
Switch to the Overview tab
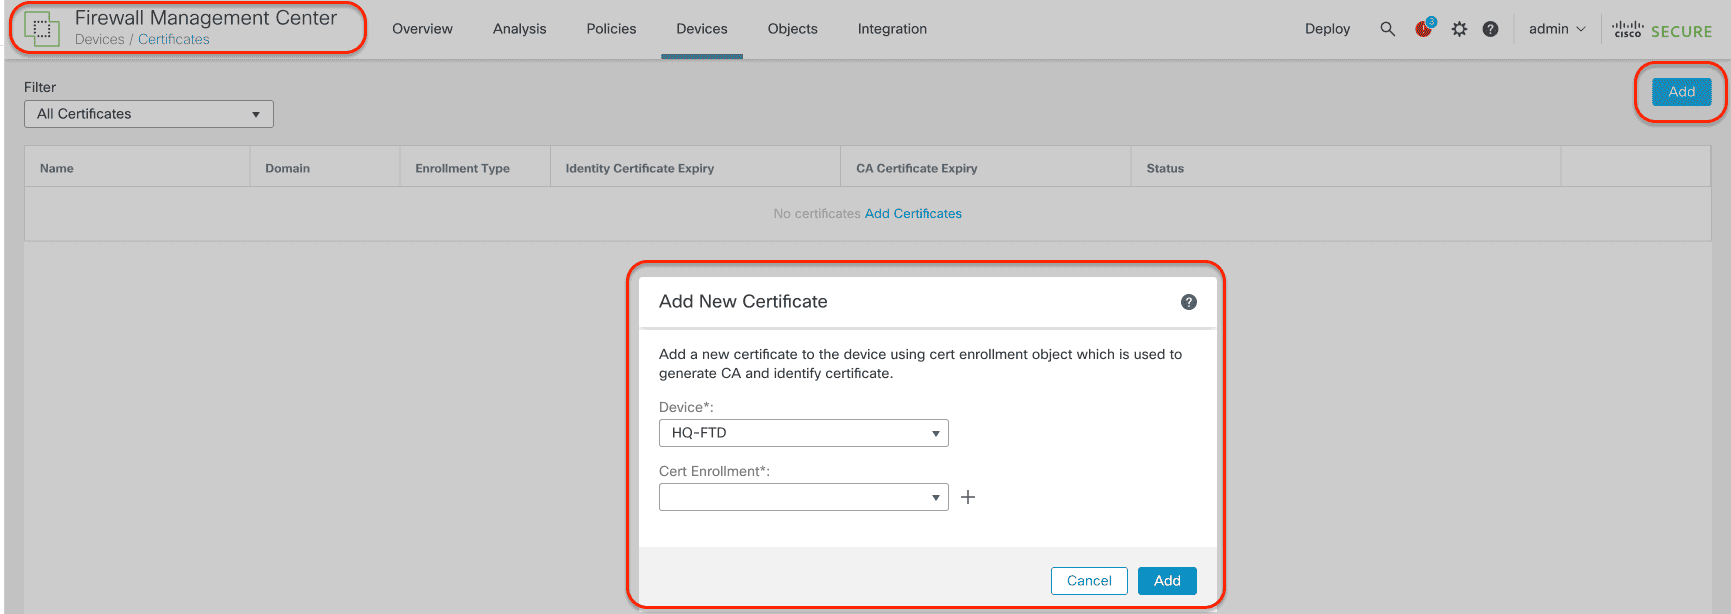(422, 29)
